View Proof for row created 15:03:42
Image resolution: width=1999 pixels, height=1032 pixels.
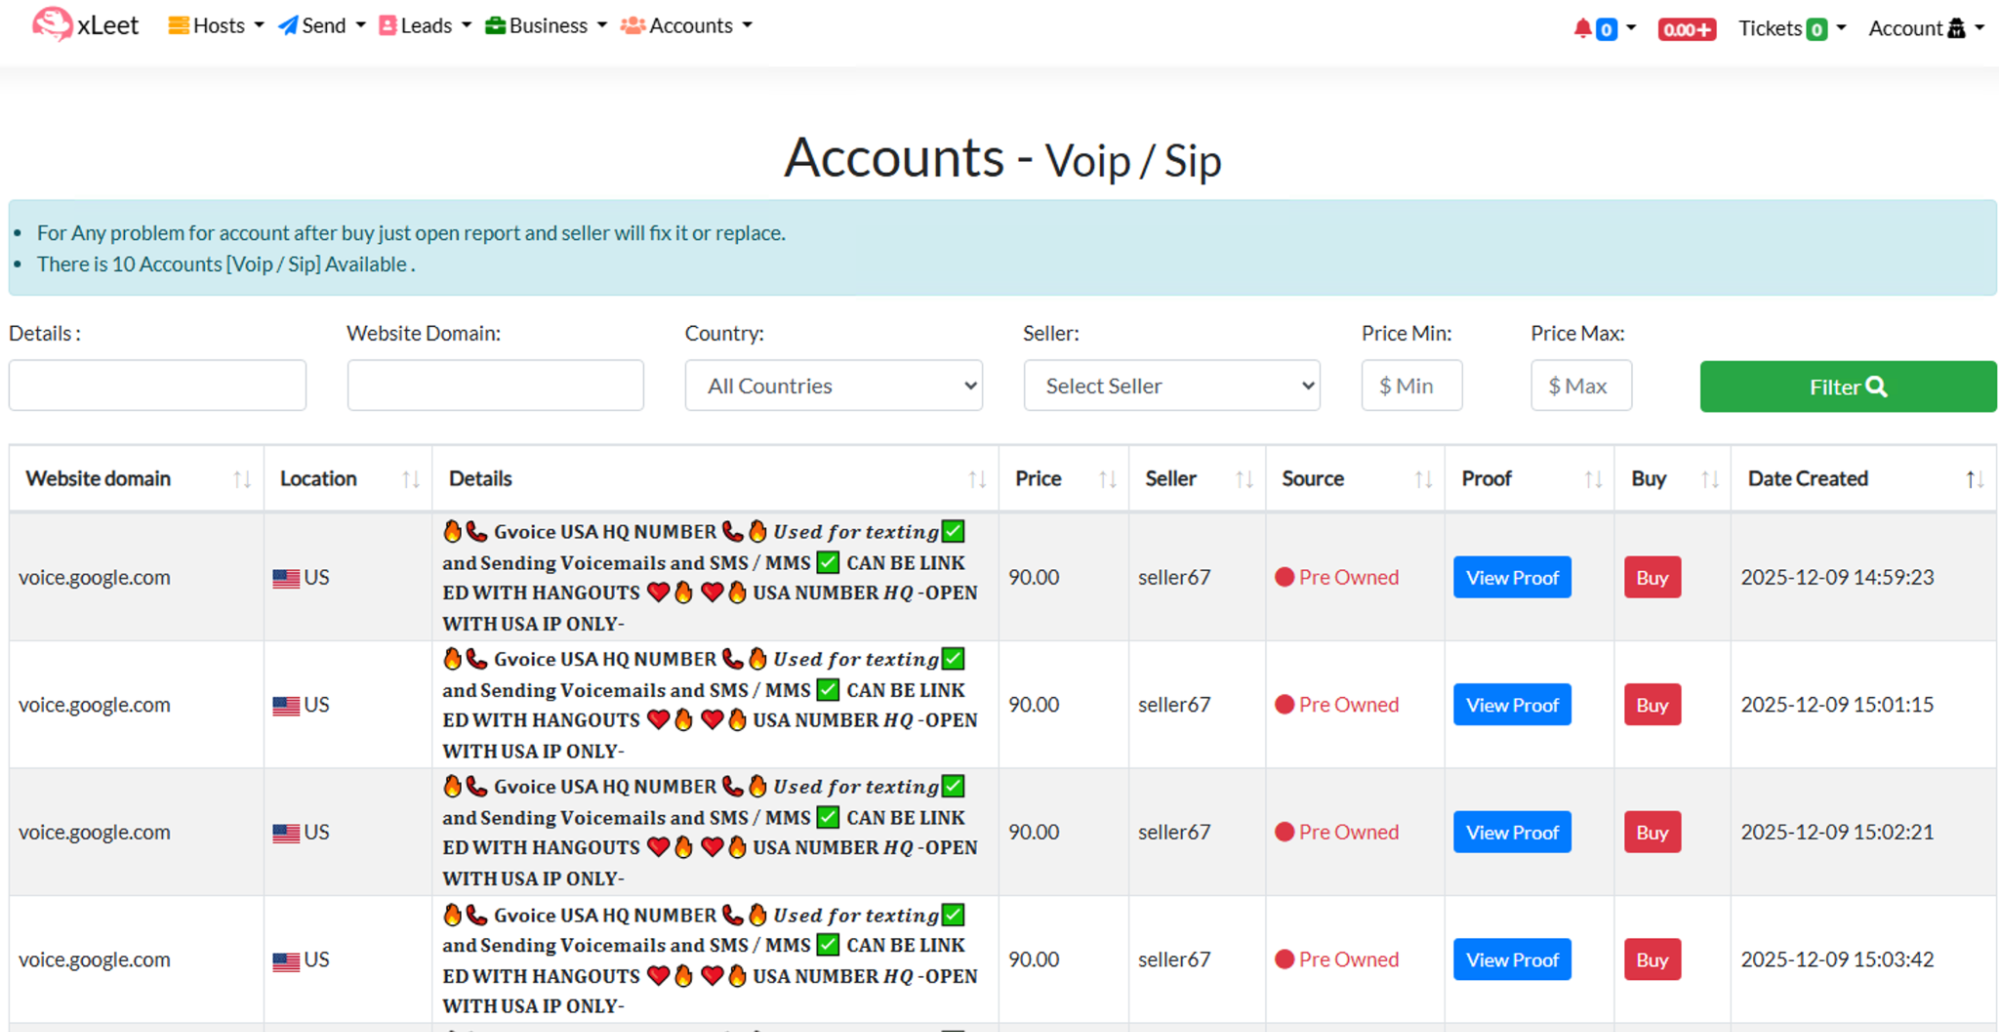(1512, 959)
